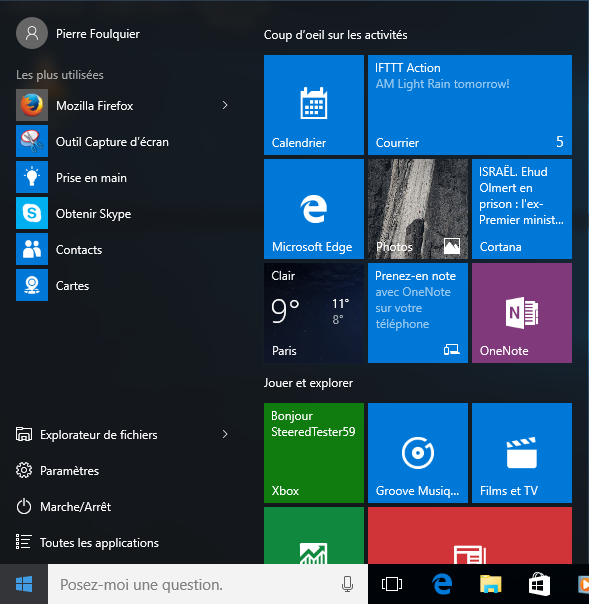
Task: Click the Posez-moi une question search box
Action: pyautogui.click(x=208, y=584)
